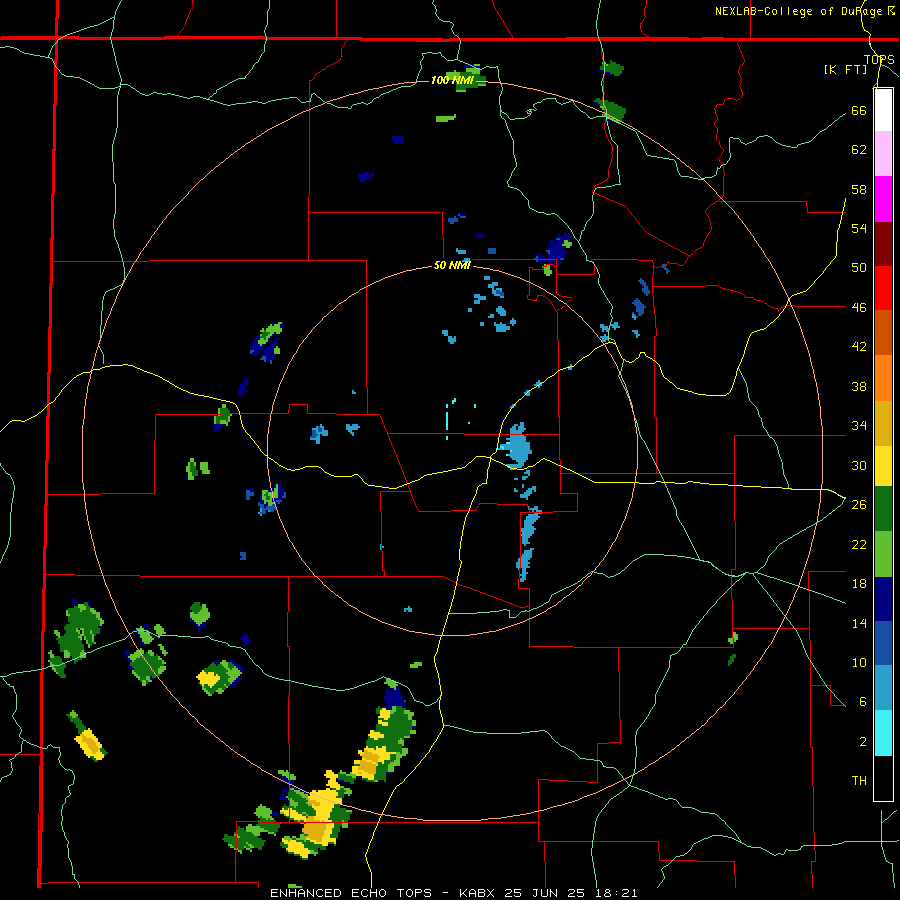
Task: Select the white color swatch in legend
Action: [883, 110]
